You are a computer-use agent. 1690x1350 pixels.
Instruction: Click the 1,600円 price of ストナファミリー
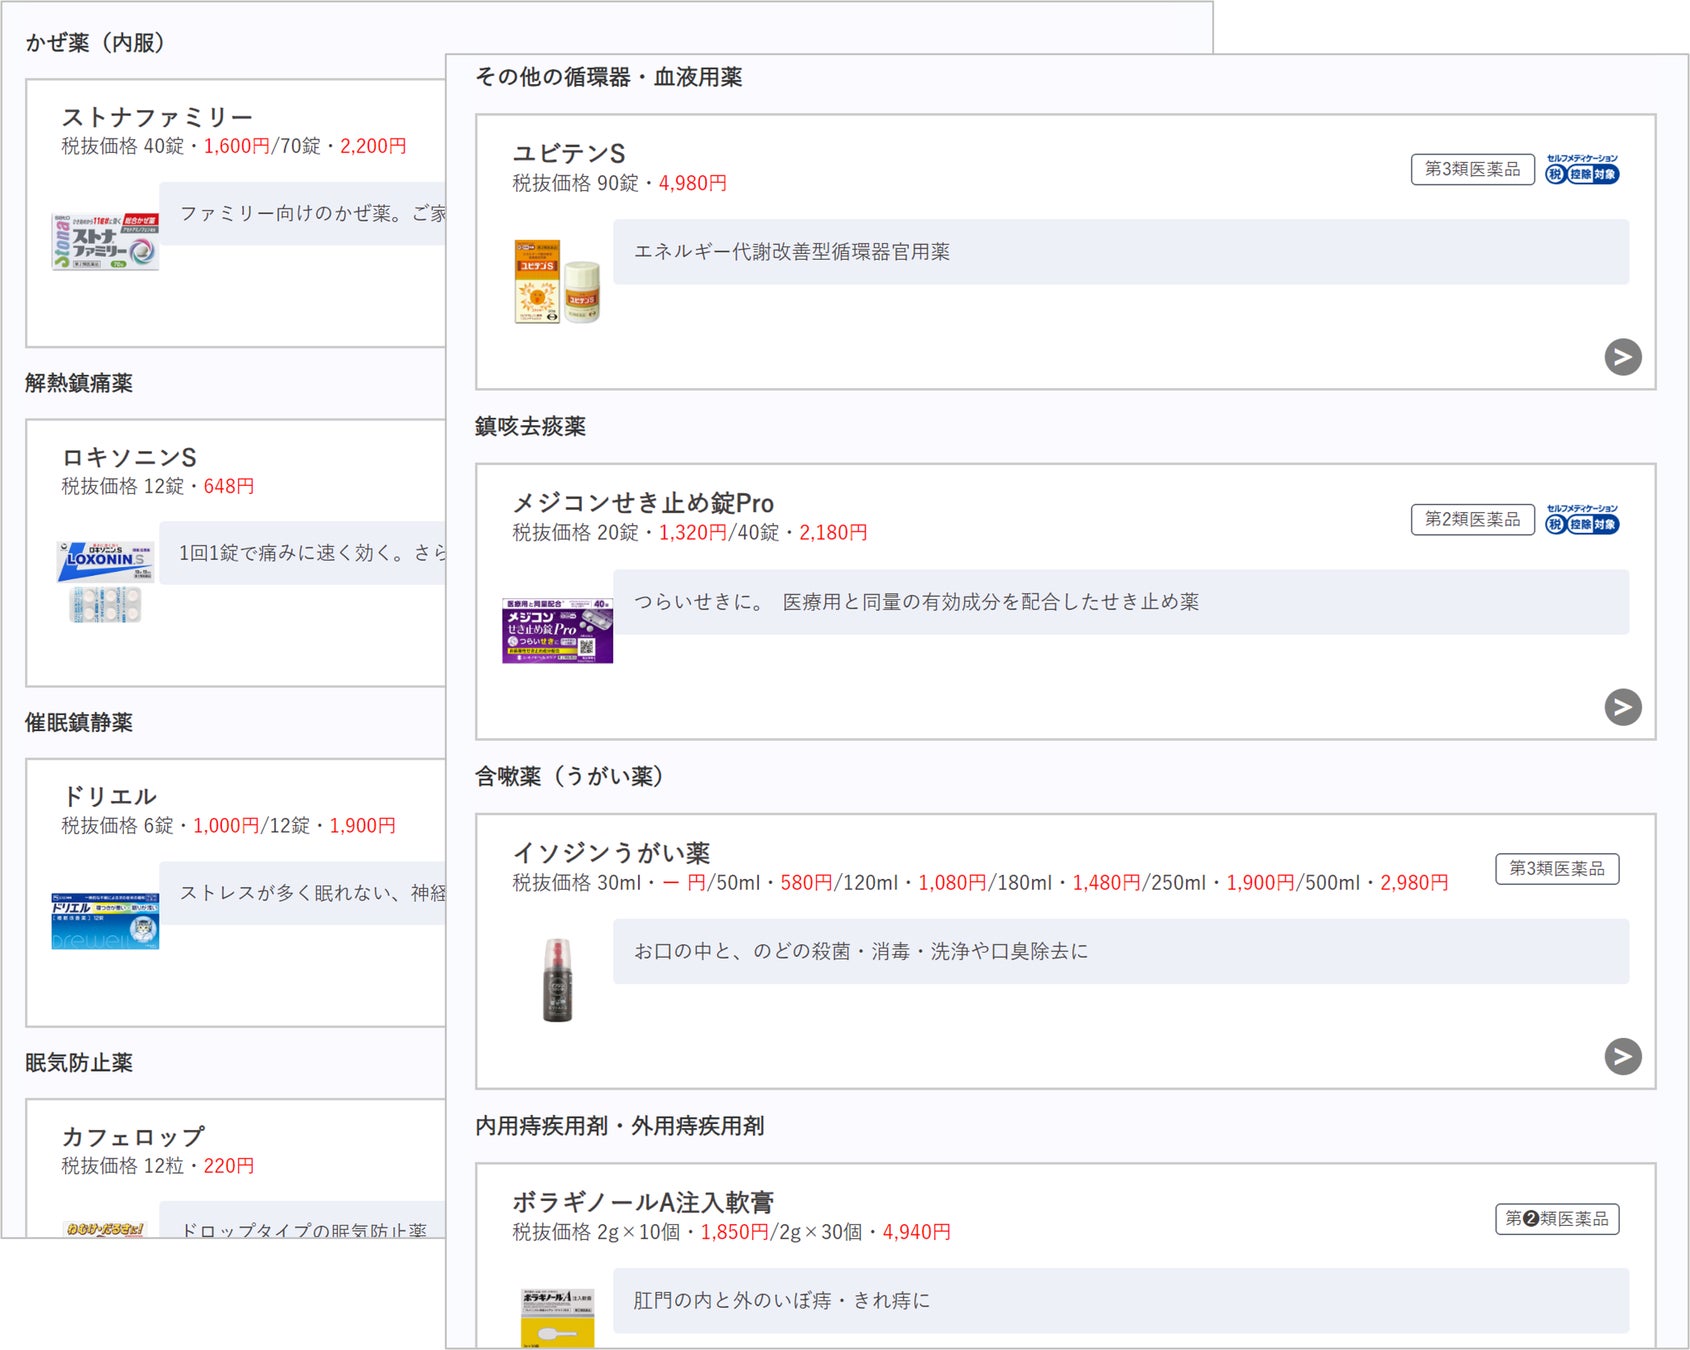237,146
